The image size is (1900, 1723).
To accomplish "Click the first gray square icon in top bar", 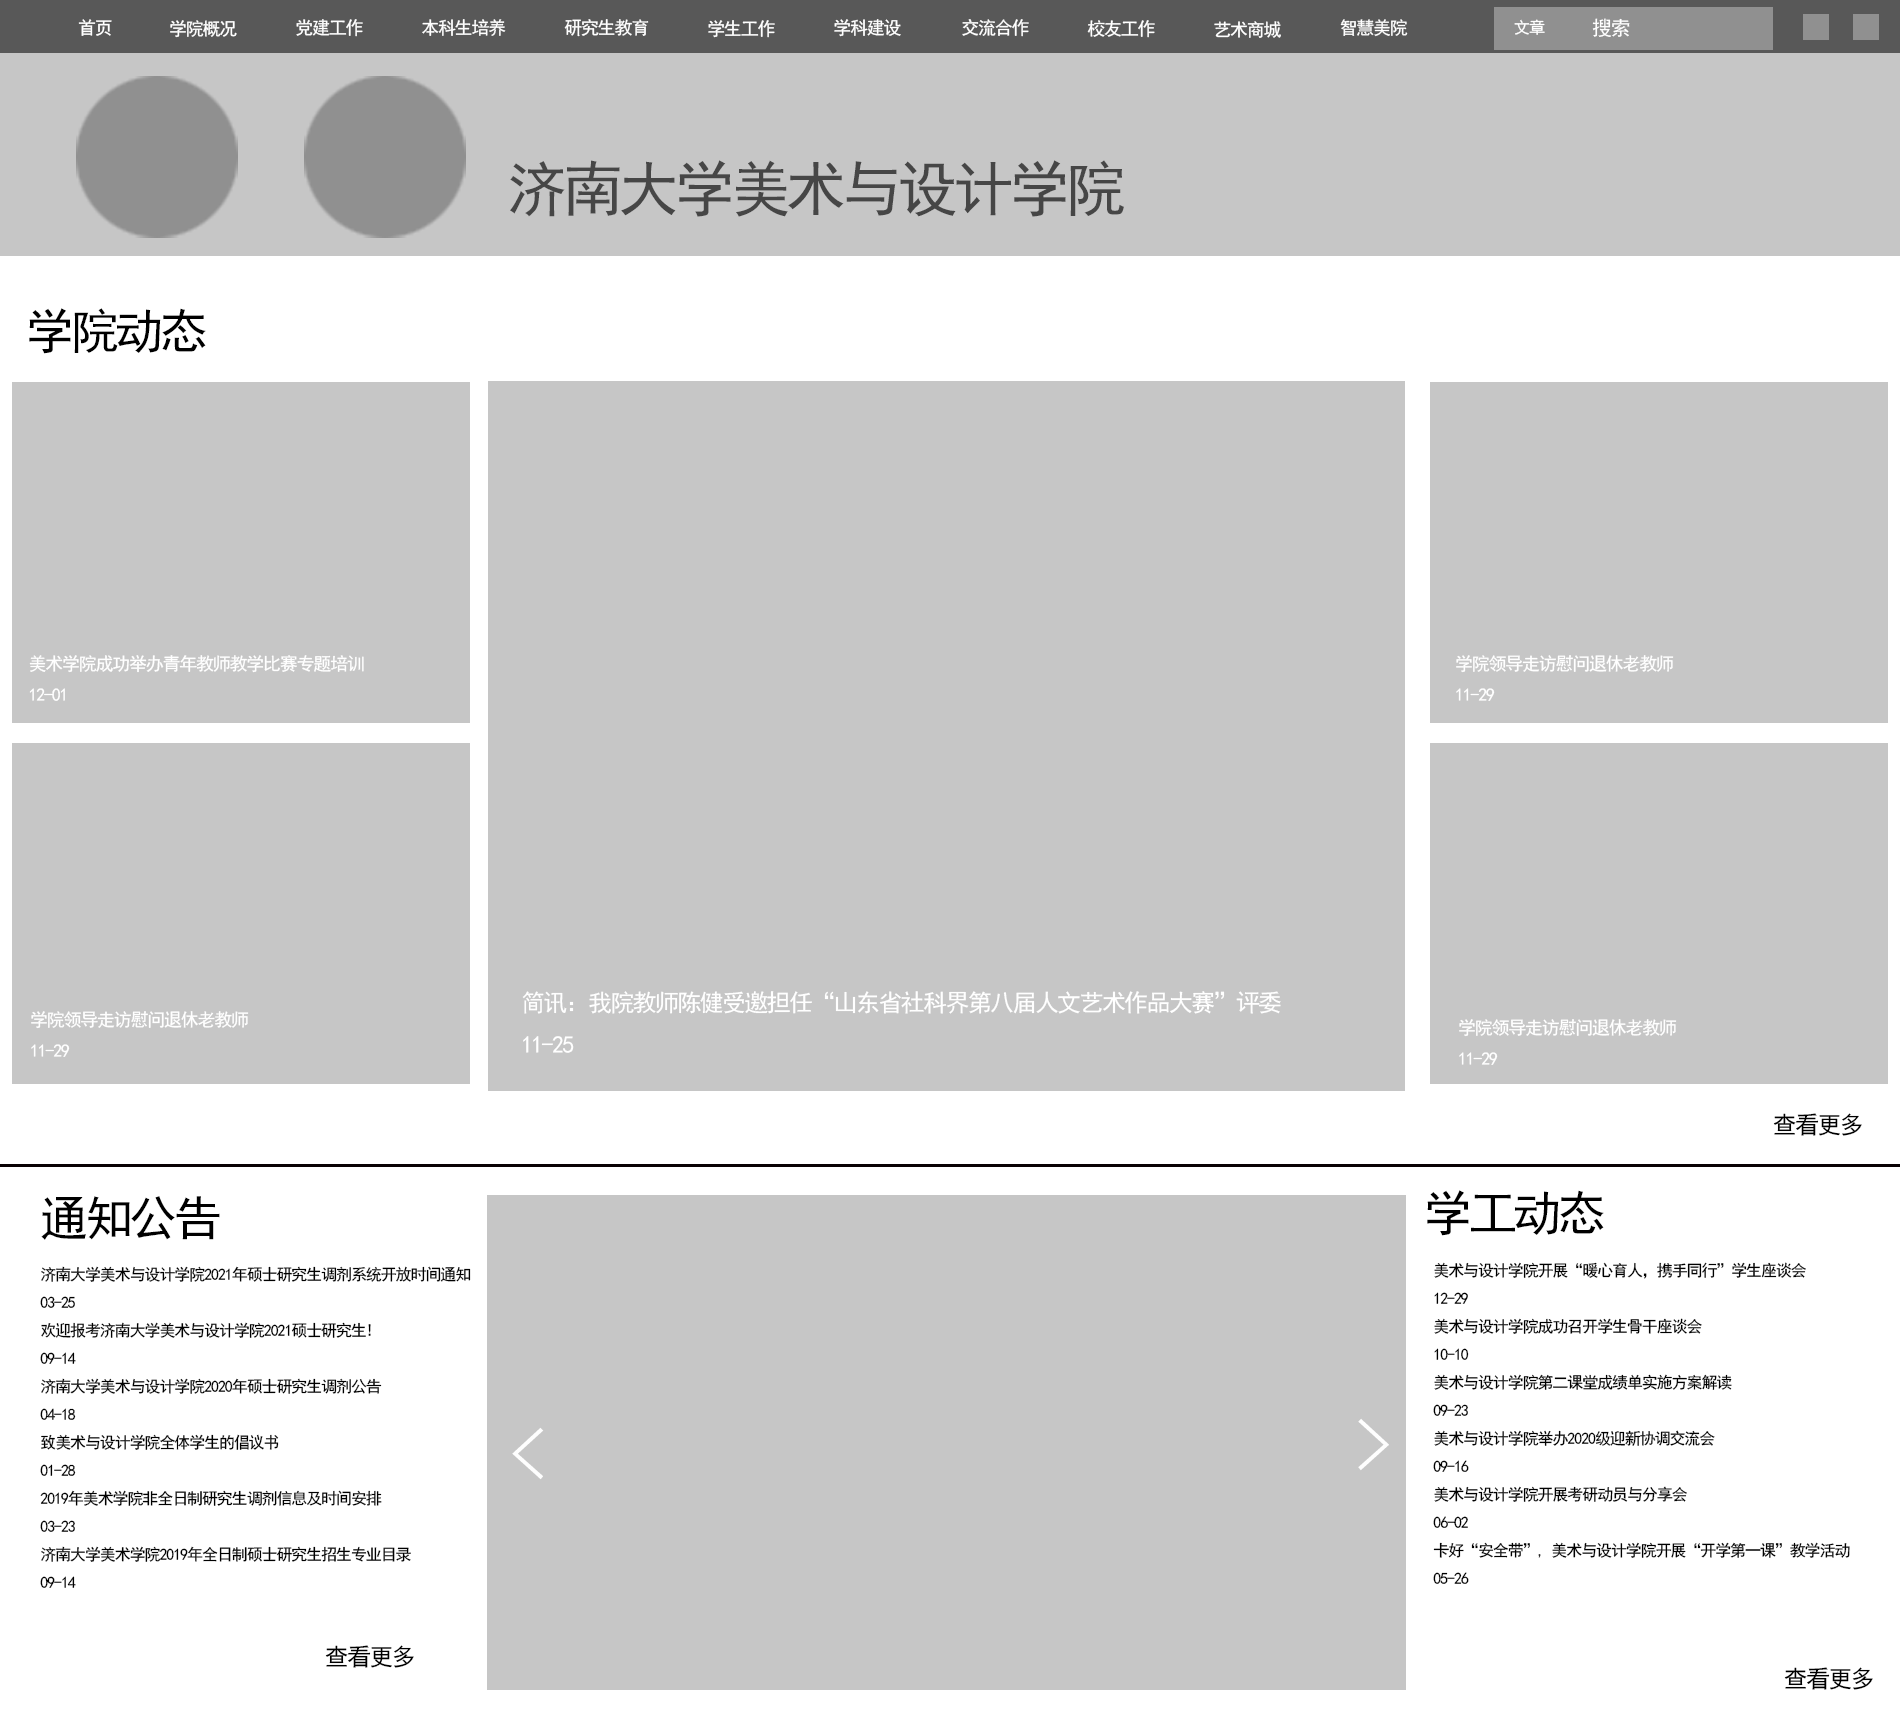I will click(1815, 27).
